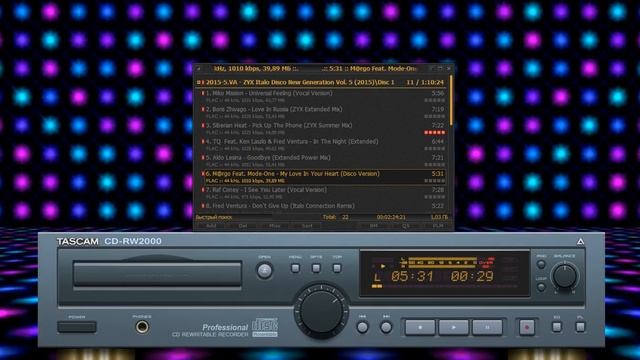This screenshot has height=360, width=640.
Task: Select track 2 Boris Zhivago - Love In Russia
Action: (323, 113)
